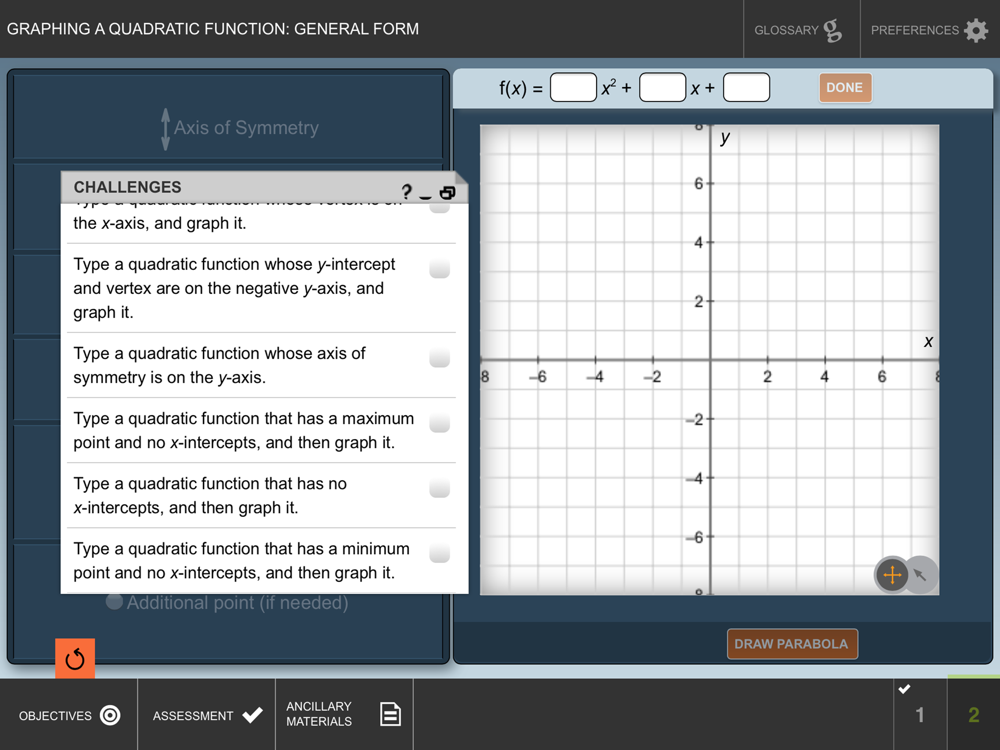Switch to page 2 tab
Viewport: 1000px width, 750px height.
click(973, 714)
